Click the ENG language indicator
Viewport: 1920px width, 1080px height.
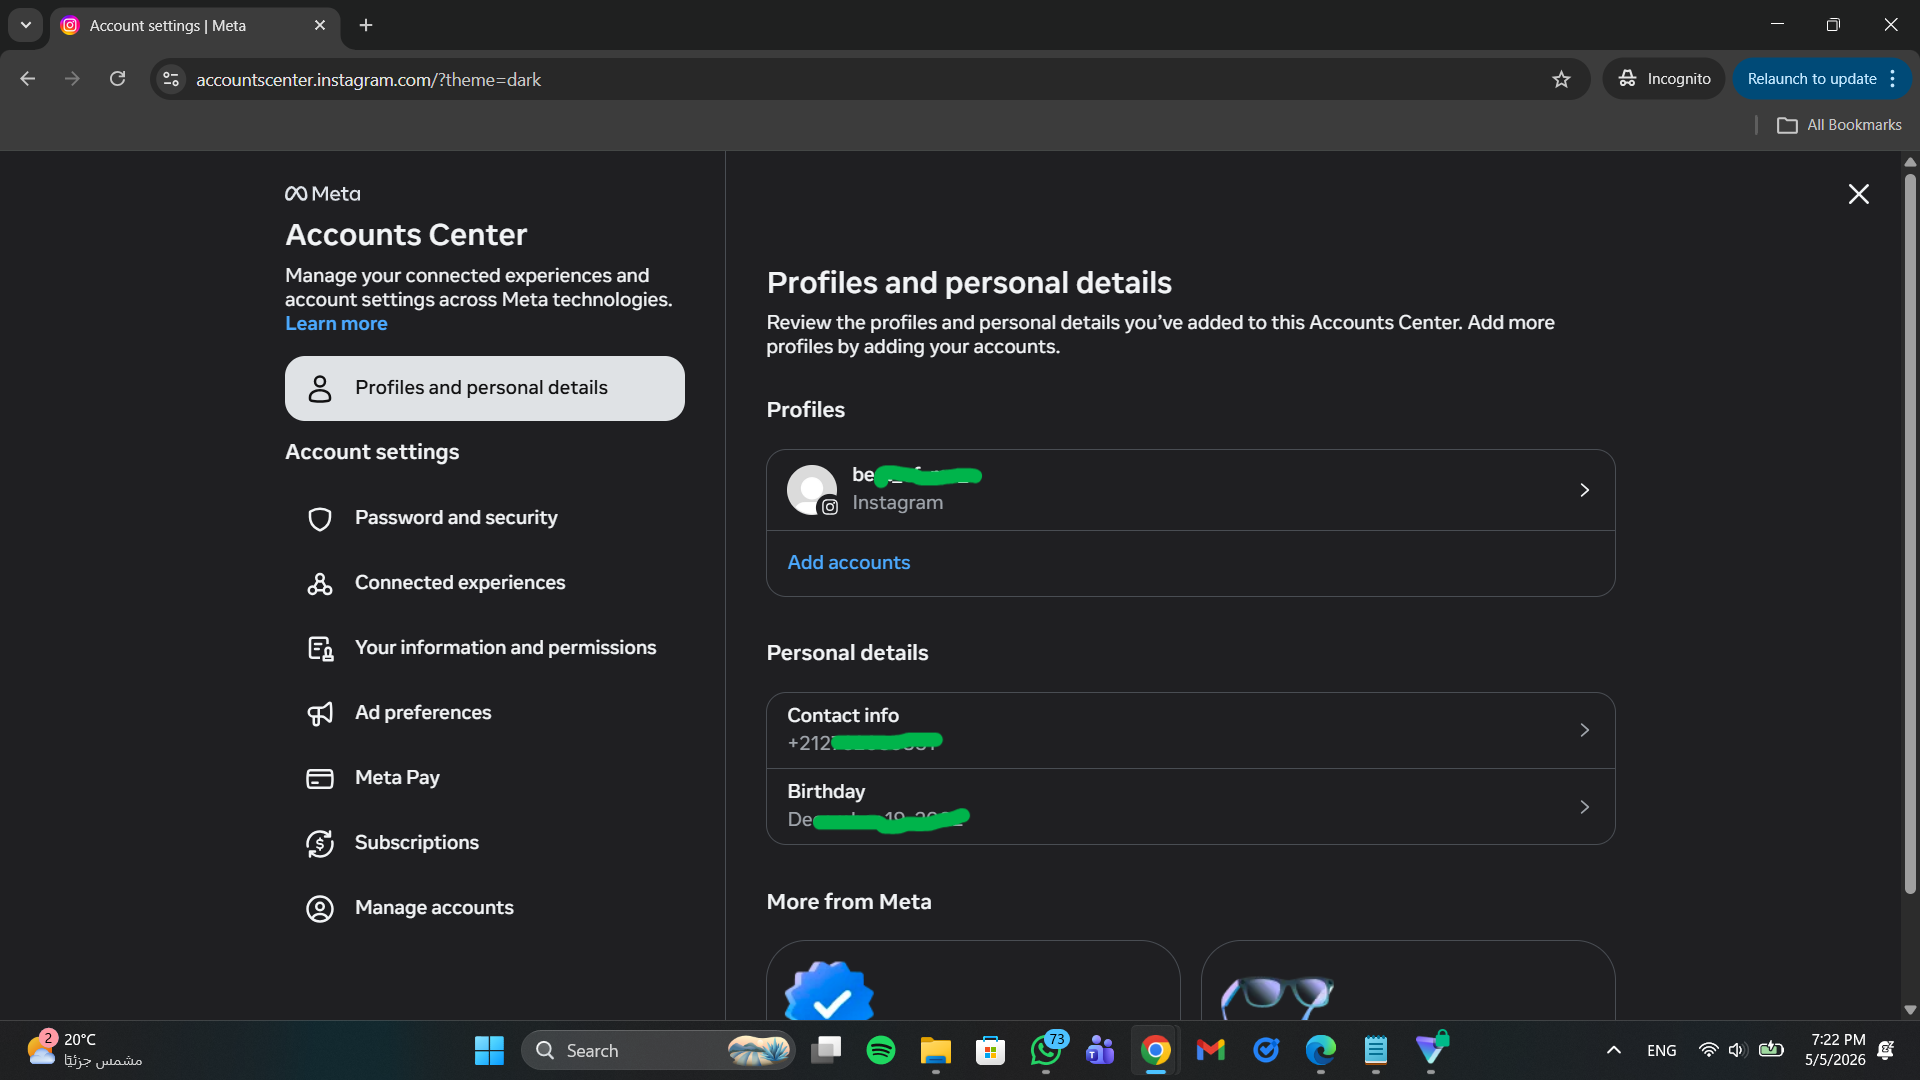click(x=1661, y=1051)
